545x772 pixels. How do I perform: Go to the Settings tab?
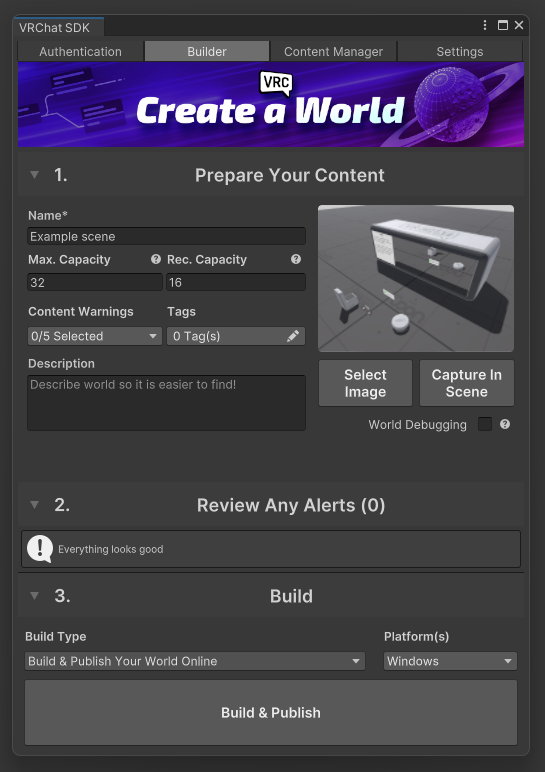click(460, 52)
